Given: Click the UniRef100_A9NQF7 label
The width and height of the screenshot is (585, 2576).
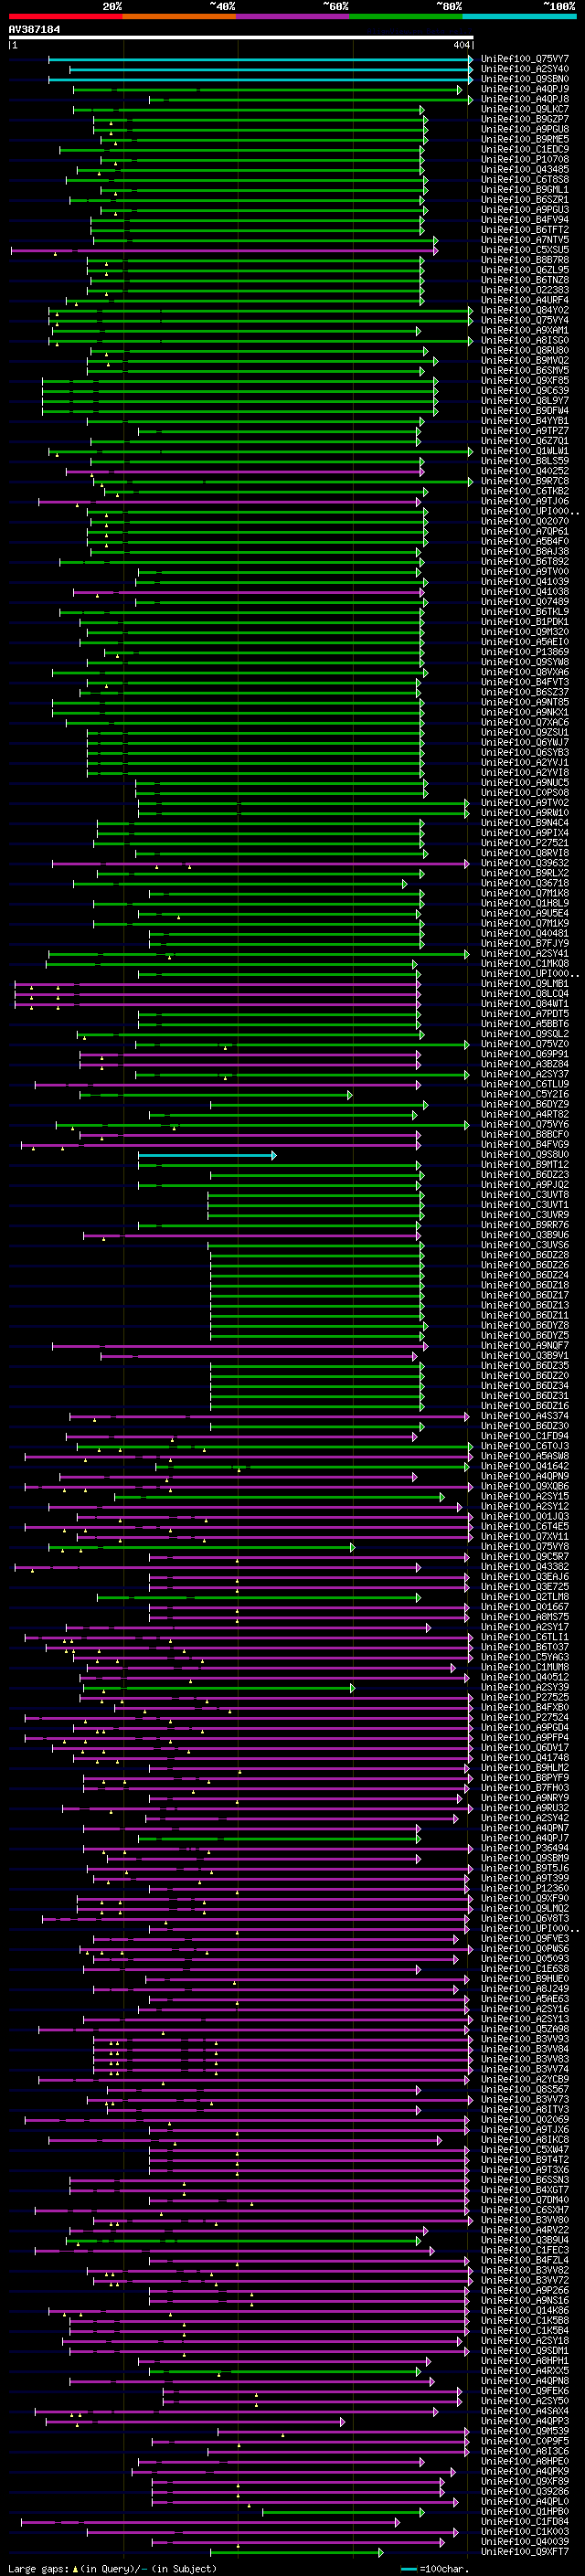Looking at the screenshot, I should coord(524,1346).
